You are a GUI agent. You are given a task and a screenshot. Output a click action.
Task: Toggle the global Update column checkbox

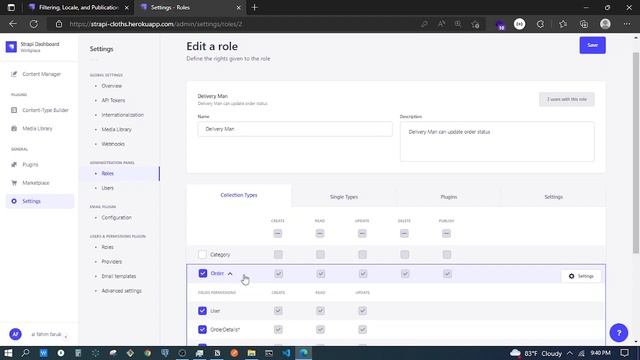coord(362,233)
